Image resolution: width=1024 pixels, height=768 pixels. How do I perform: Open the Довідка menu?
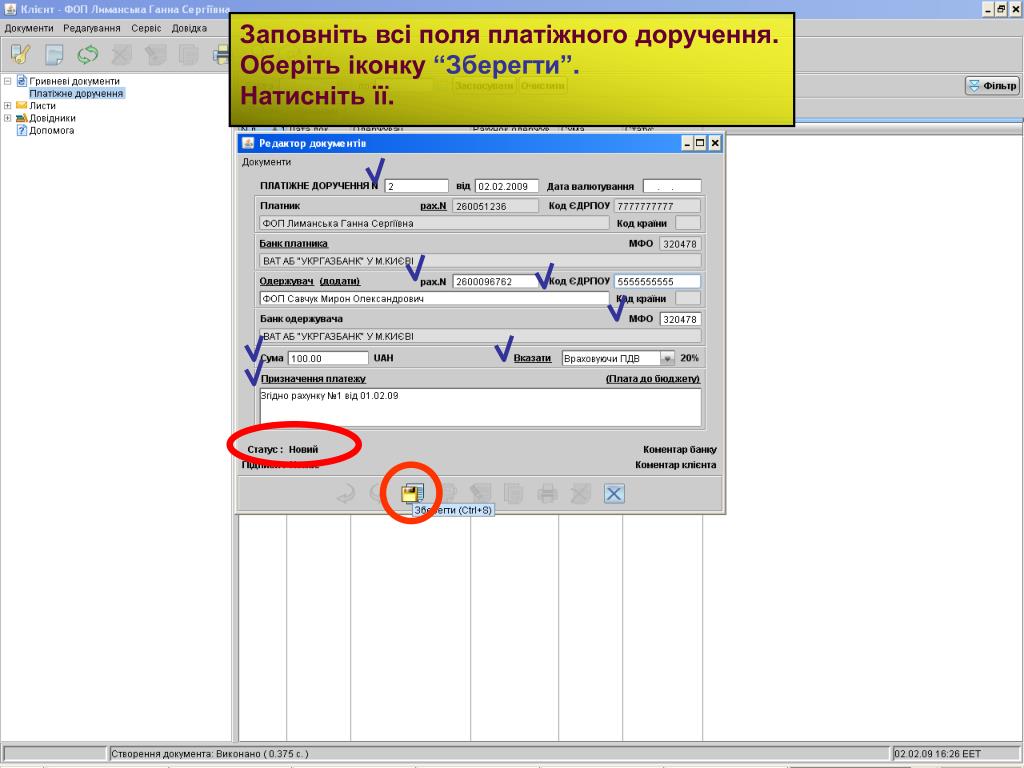189,28
